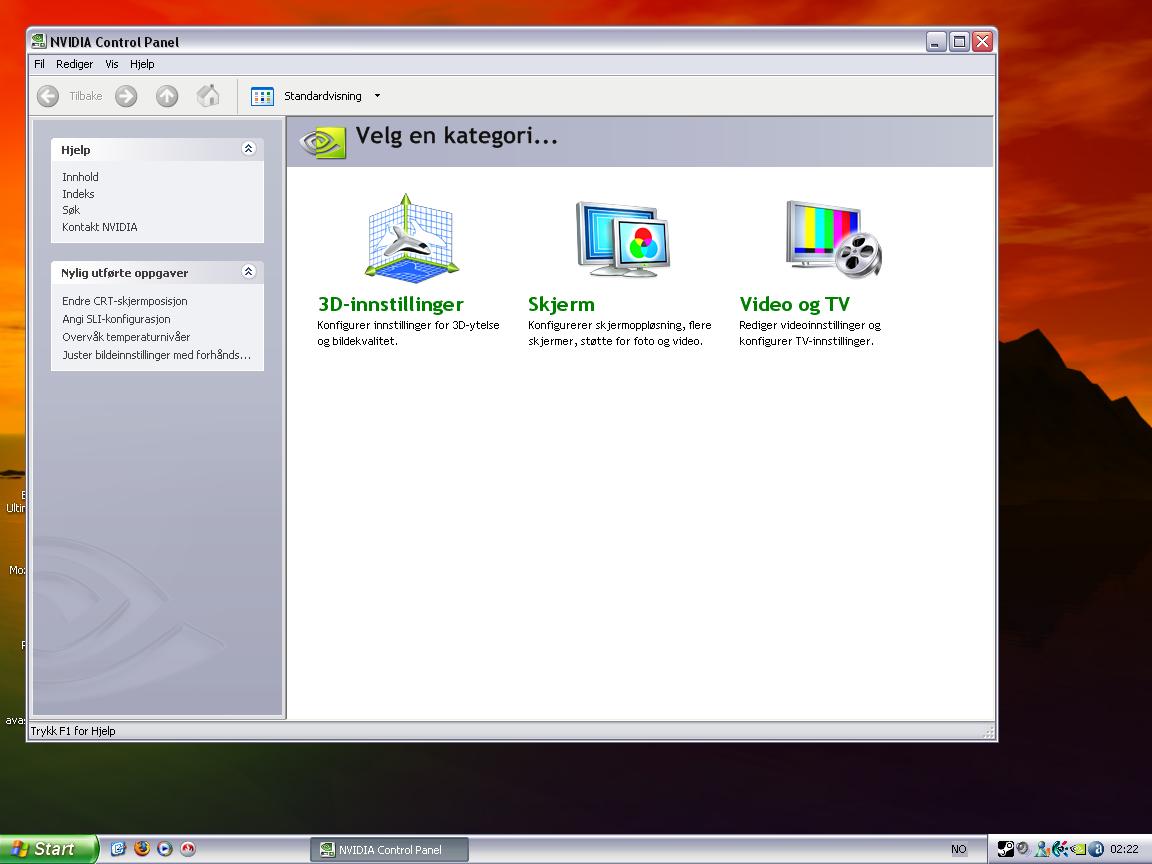This screenshot has height=864, width=1152.
Task: Click the Kontakt NVIDIA link
Action: tap(99, 227)
